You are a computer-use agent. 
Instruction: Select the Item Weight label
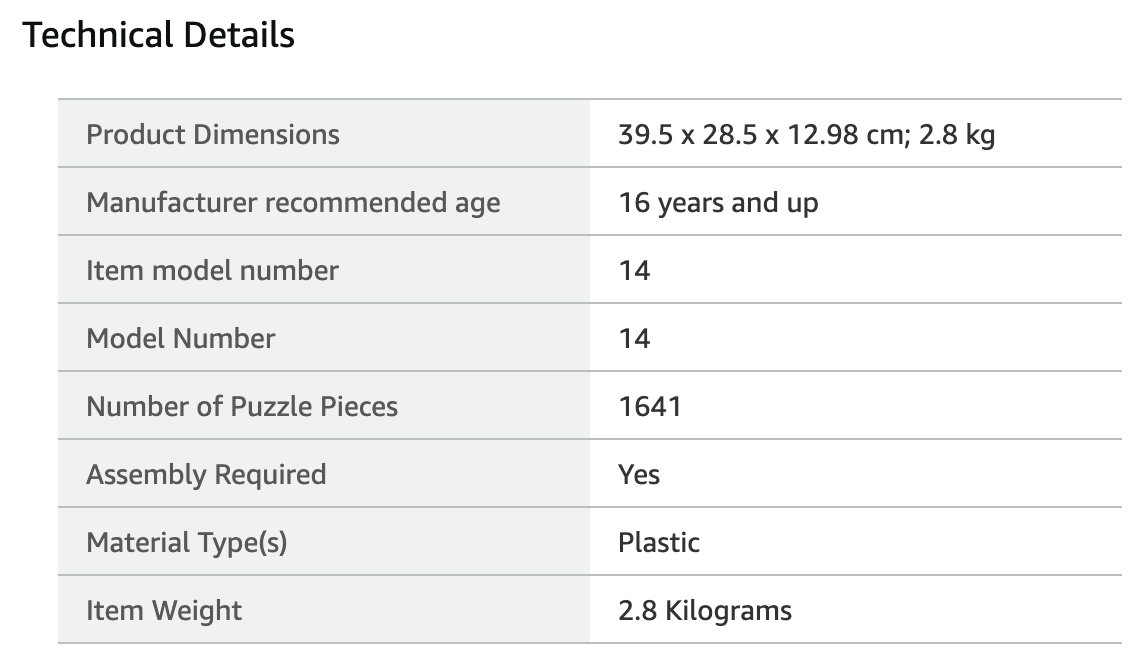coord(164,611)
